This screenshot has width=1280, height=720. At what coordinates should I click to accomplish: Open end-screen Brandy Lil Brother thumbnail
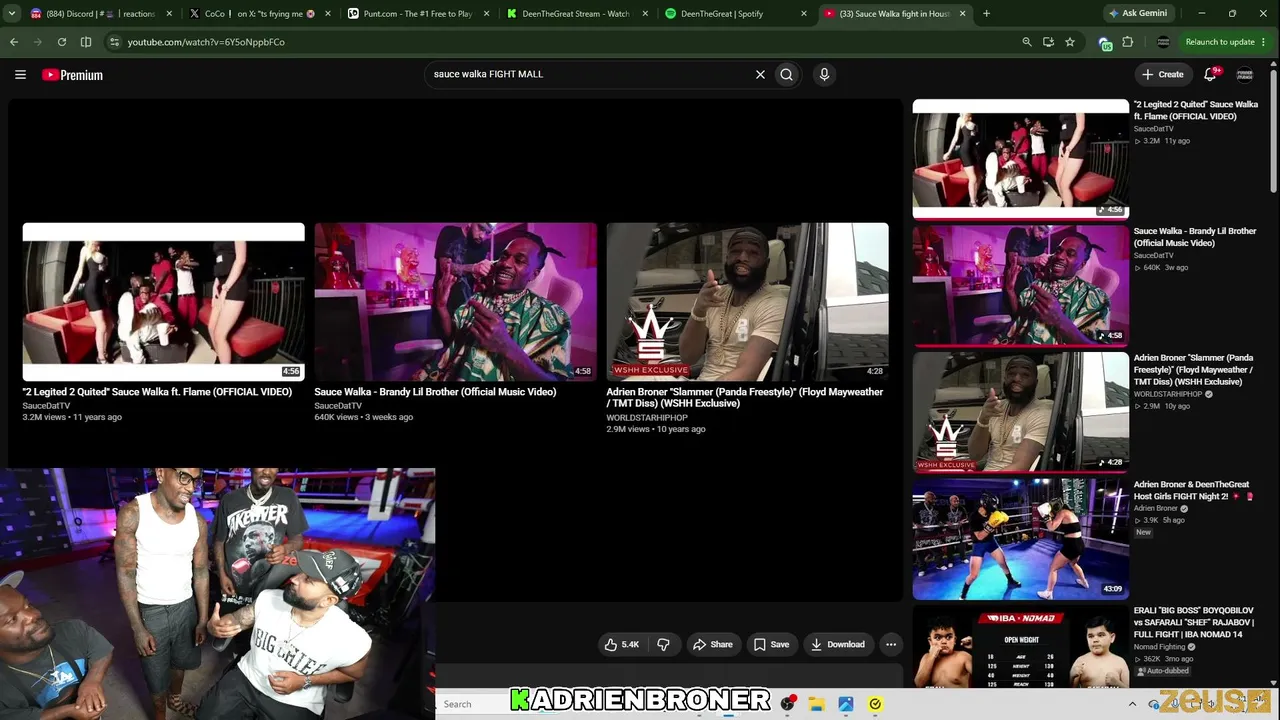tap(455, 302)
